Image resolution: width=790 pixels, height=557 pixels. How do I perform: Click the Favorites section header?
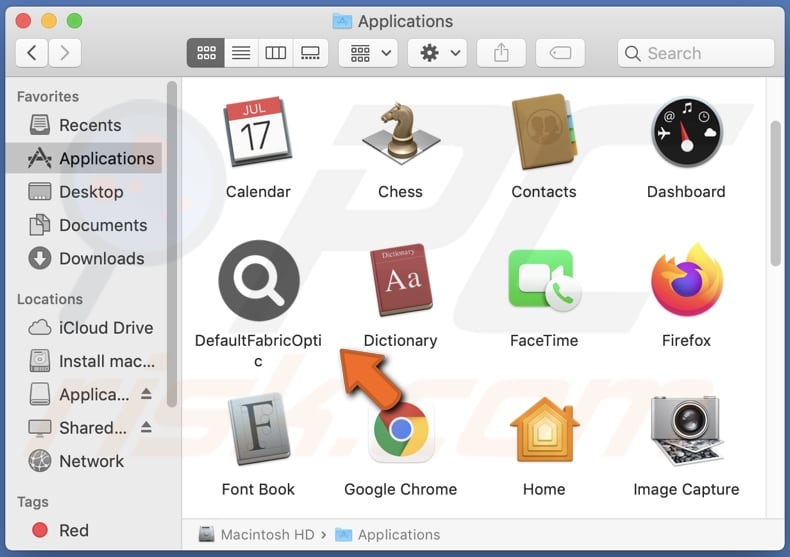[48, 96]
